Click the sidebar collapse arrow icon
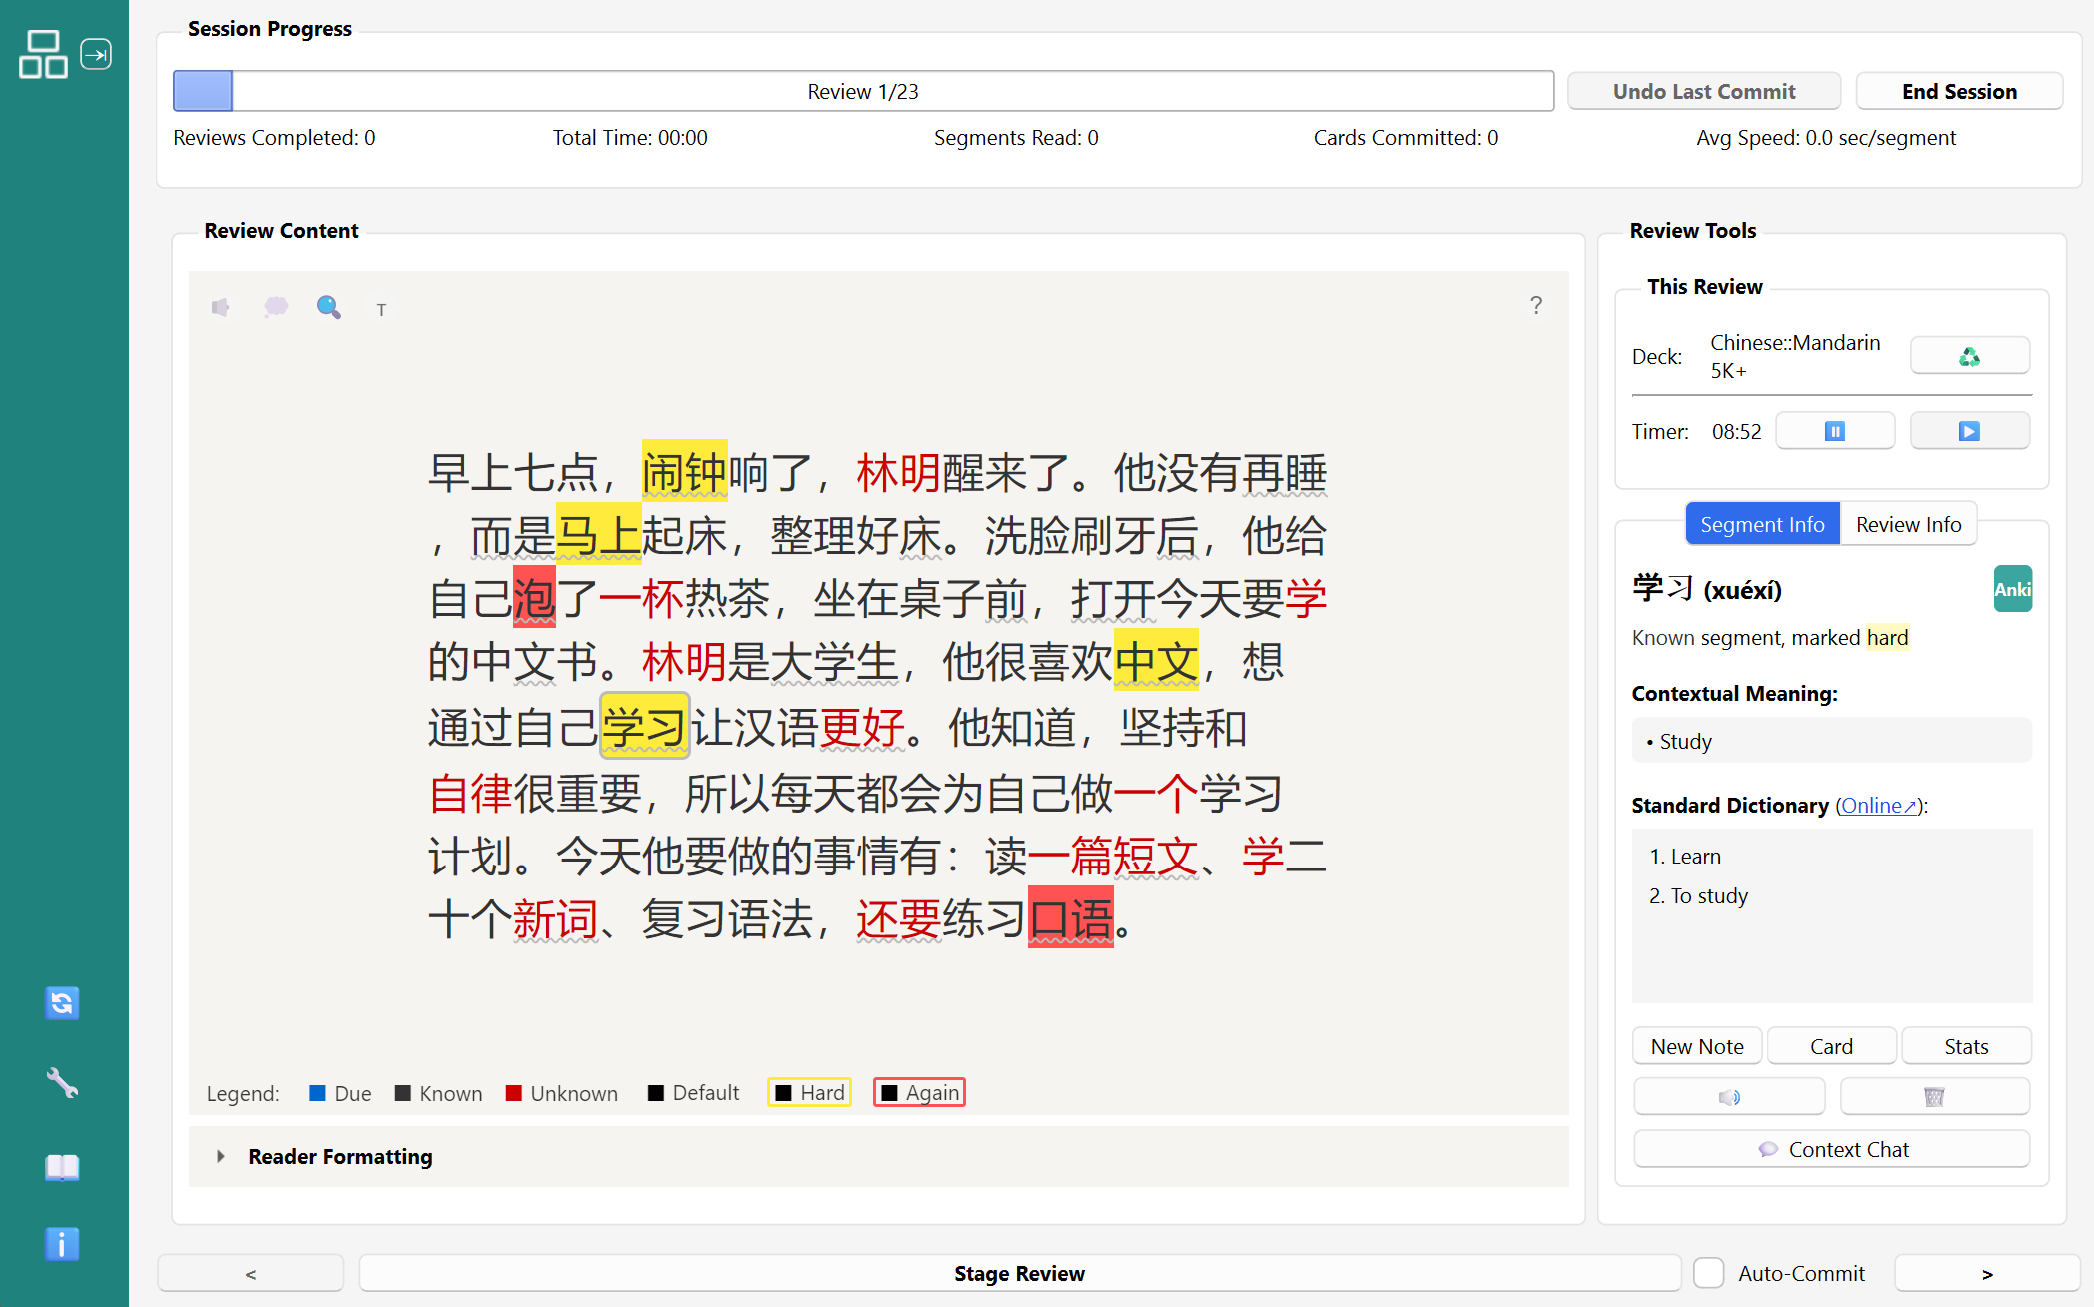Screen dimensions: 2094x1307 (96, 54)
